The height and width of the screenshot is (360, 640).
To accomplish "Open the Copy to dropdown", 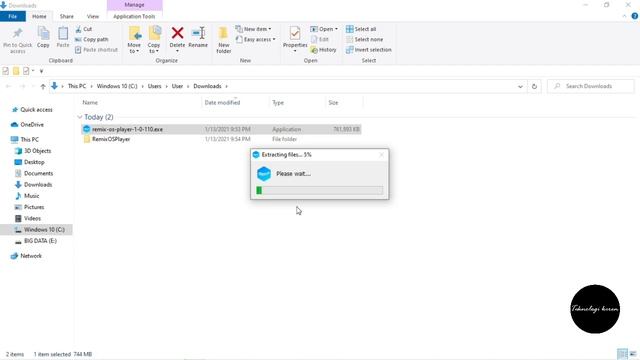I will pos(154,40).
